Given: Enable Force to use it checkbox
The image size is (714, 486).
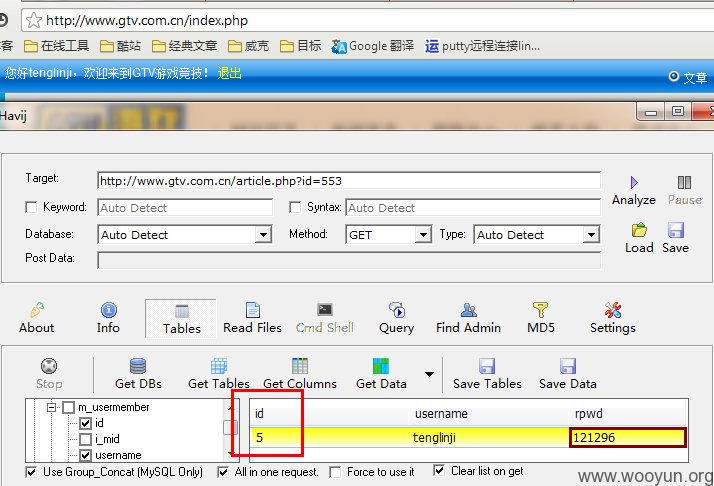Looking at the screenshot, I should 335,472.
